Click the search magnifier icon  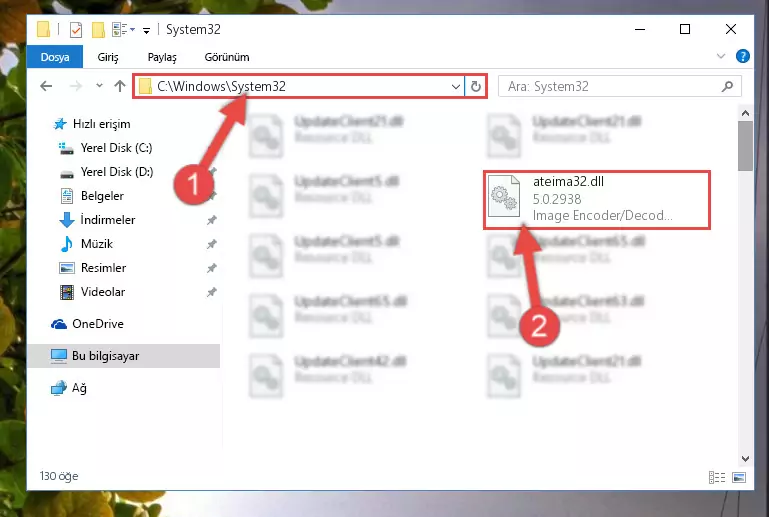point(728,86)
